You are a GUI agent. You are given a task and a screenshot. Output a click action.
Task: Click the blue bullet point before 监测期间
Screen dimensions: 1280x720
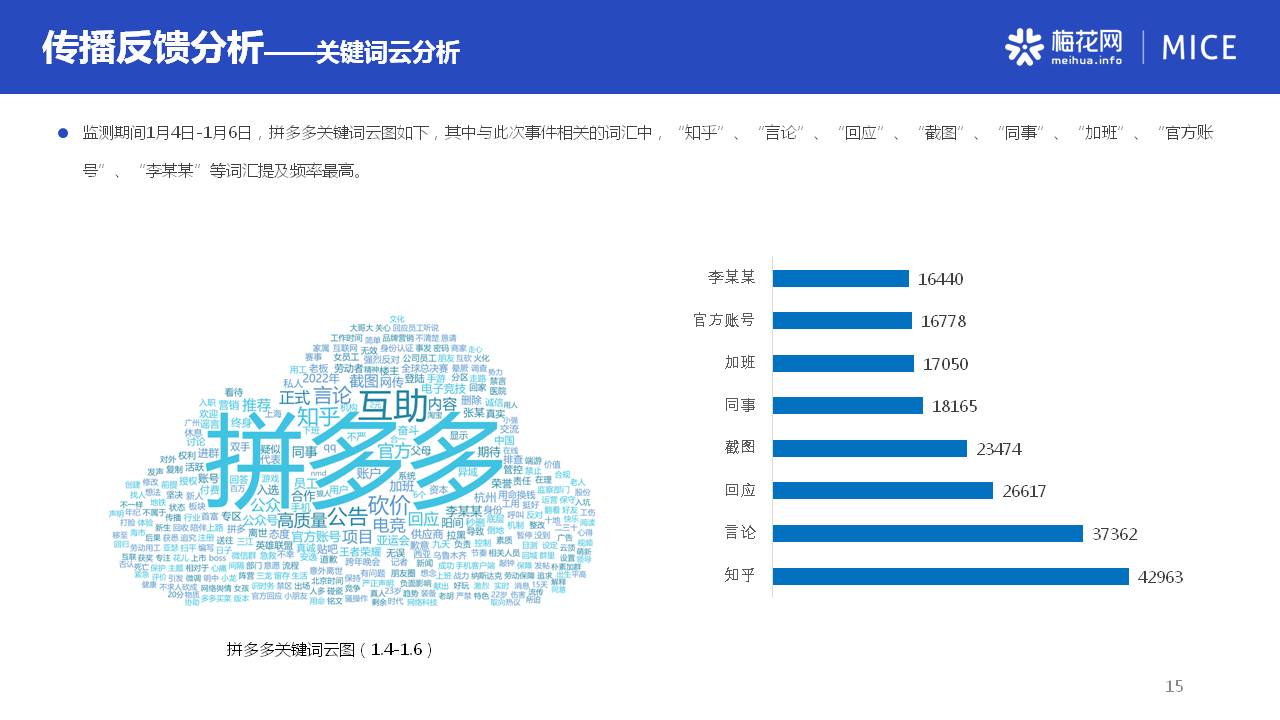63,133
